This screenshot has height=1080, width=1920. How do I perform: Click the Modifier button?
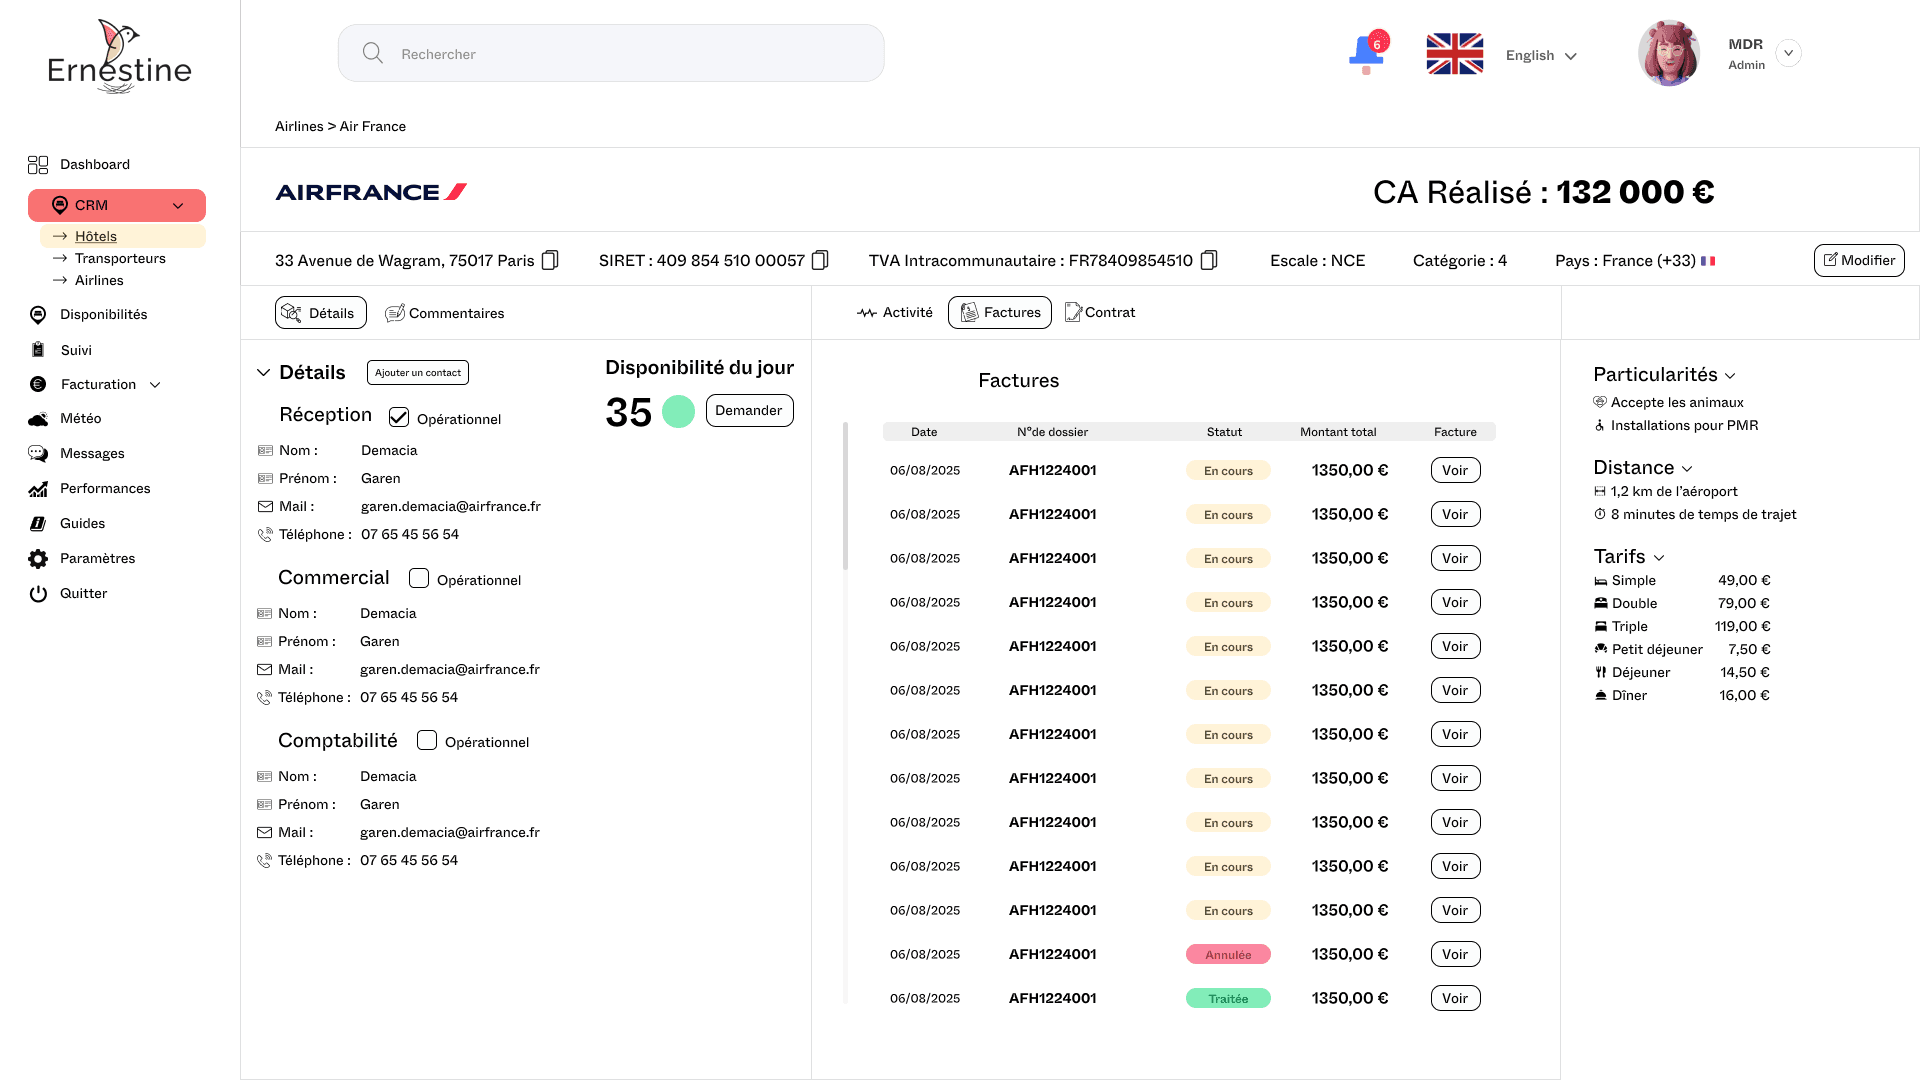[x=1858, y=260]
